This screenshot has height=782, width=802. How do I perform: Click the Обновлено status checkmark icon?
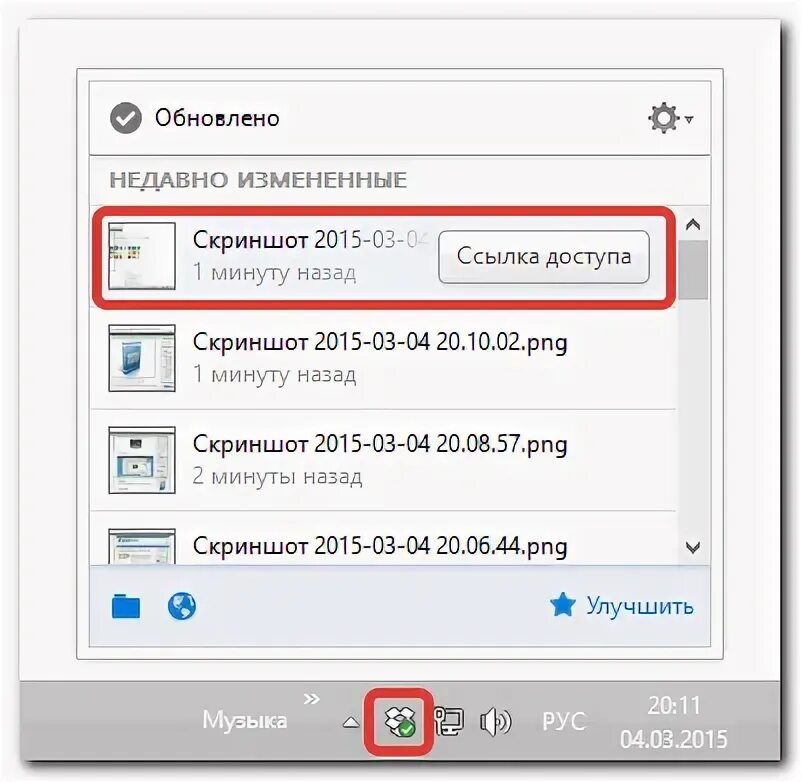[x=126, y=118]
